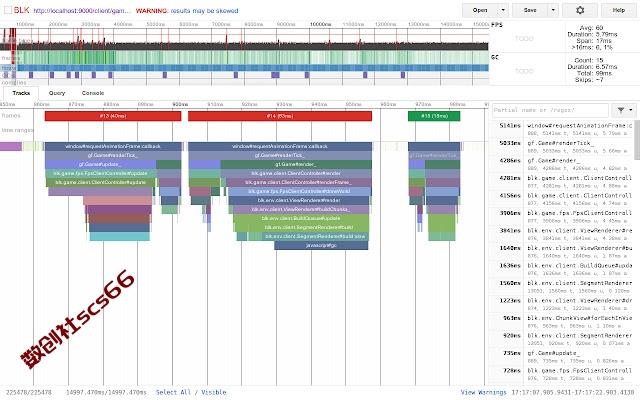Click the Save button

[x=530, y=10]
